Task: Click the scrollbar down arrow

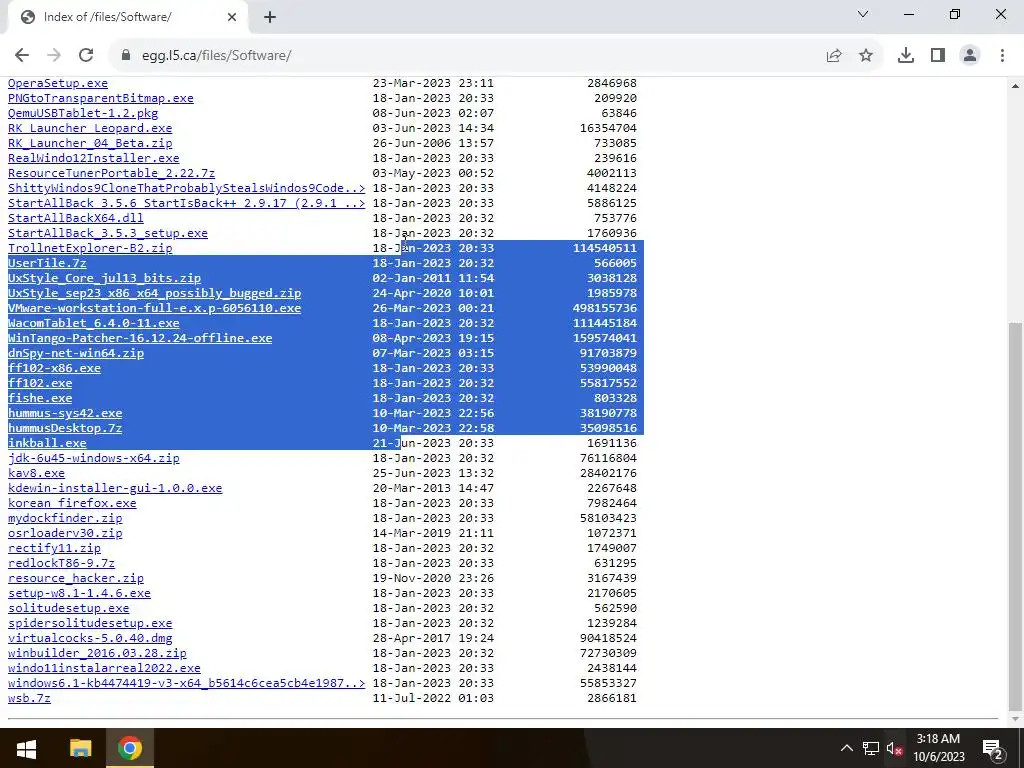Action: pyautogui.click(x=1016, y=718)
